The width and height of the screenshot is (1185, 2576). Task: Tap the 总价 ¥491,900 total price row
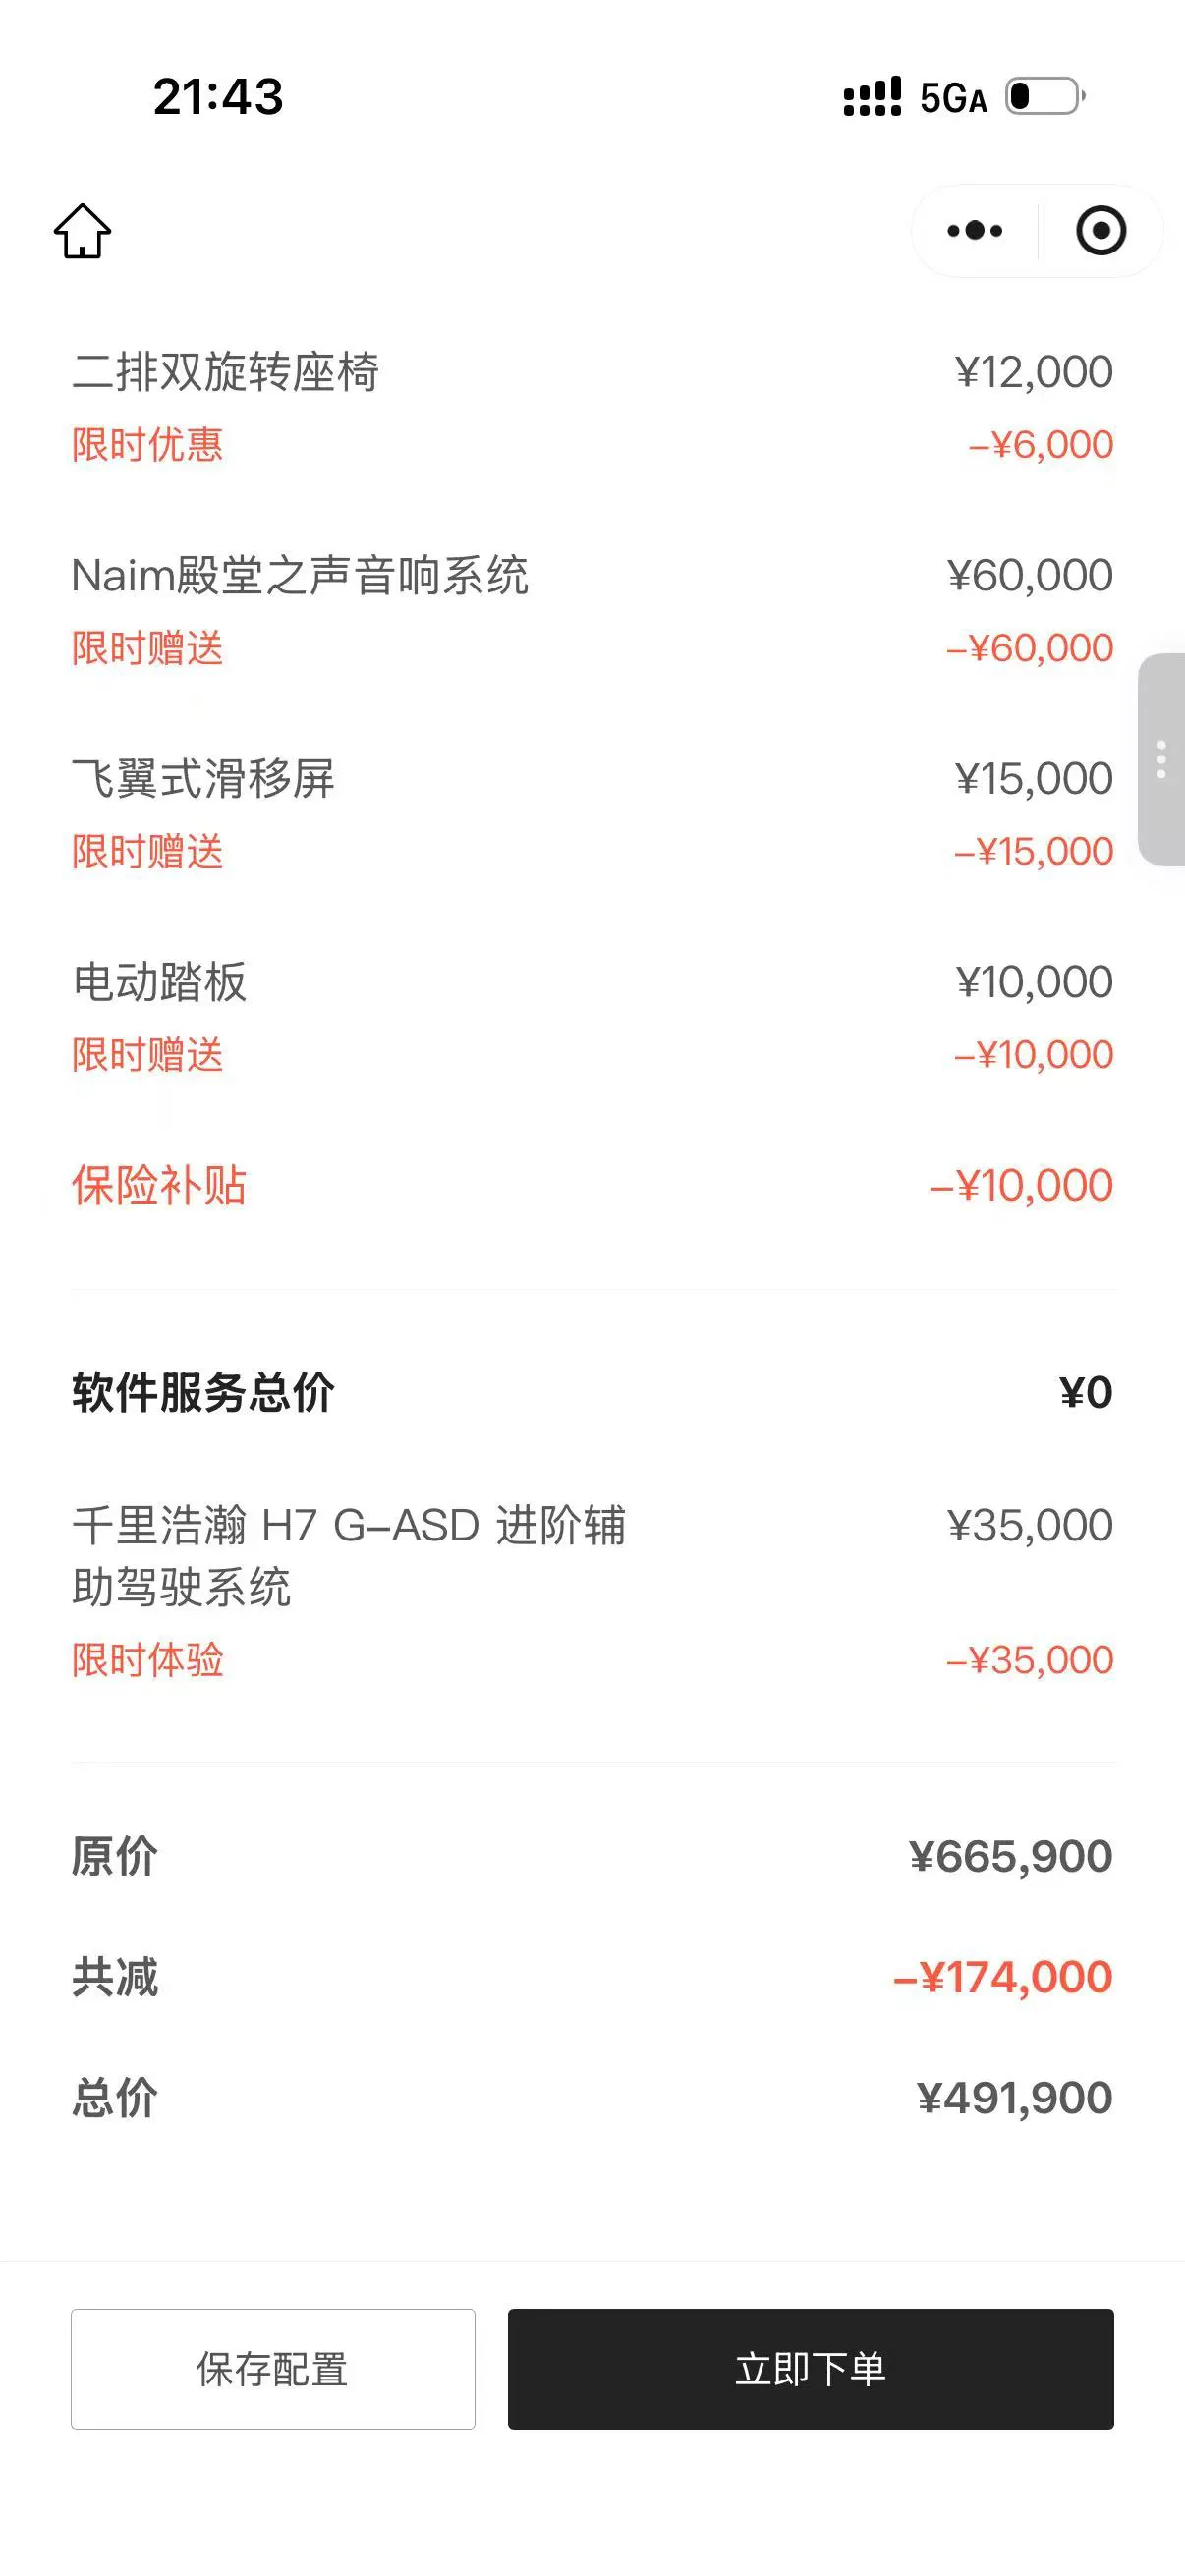coord(592,2097)
